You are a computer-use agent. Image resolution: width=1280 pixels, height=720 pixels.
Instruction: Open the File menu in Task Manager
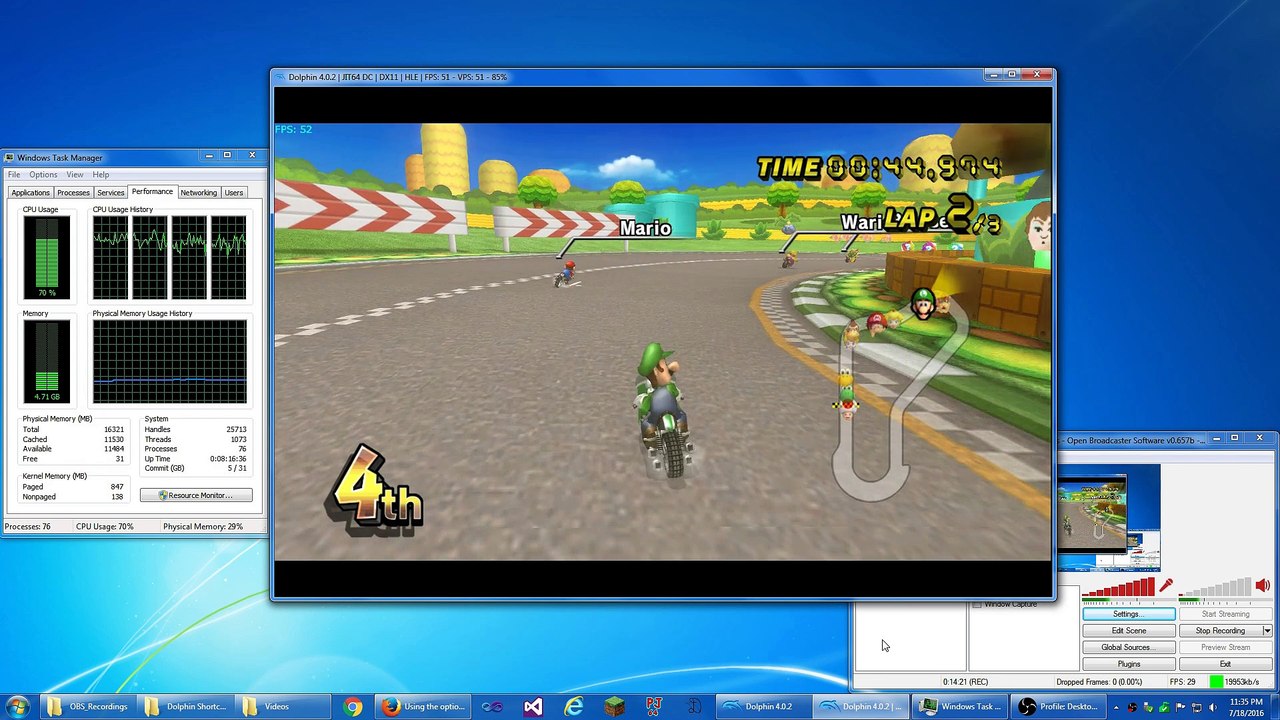(x=14, y=175)
